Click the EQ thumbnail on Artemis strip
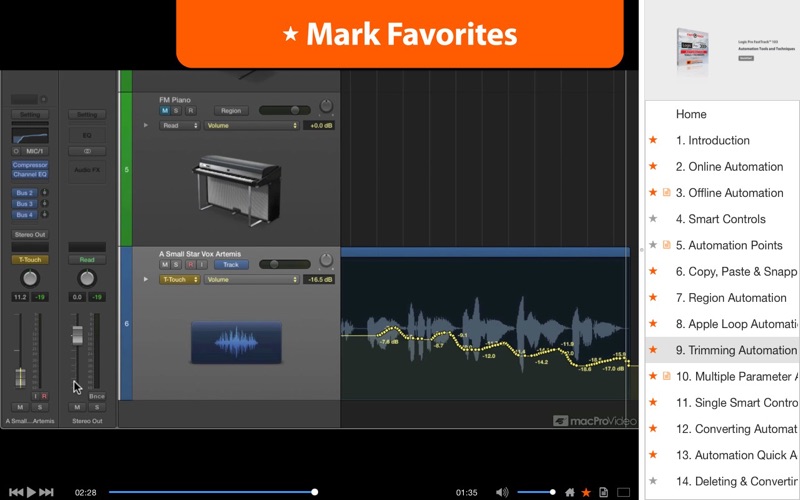 click(x=30, y=136)
